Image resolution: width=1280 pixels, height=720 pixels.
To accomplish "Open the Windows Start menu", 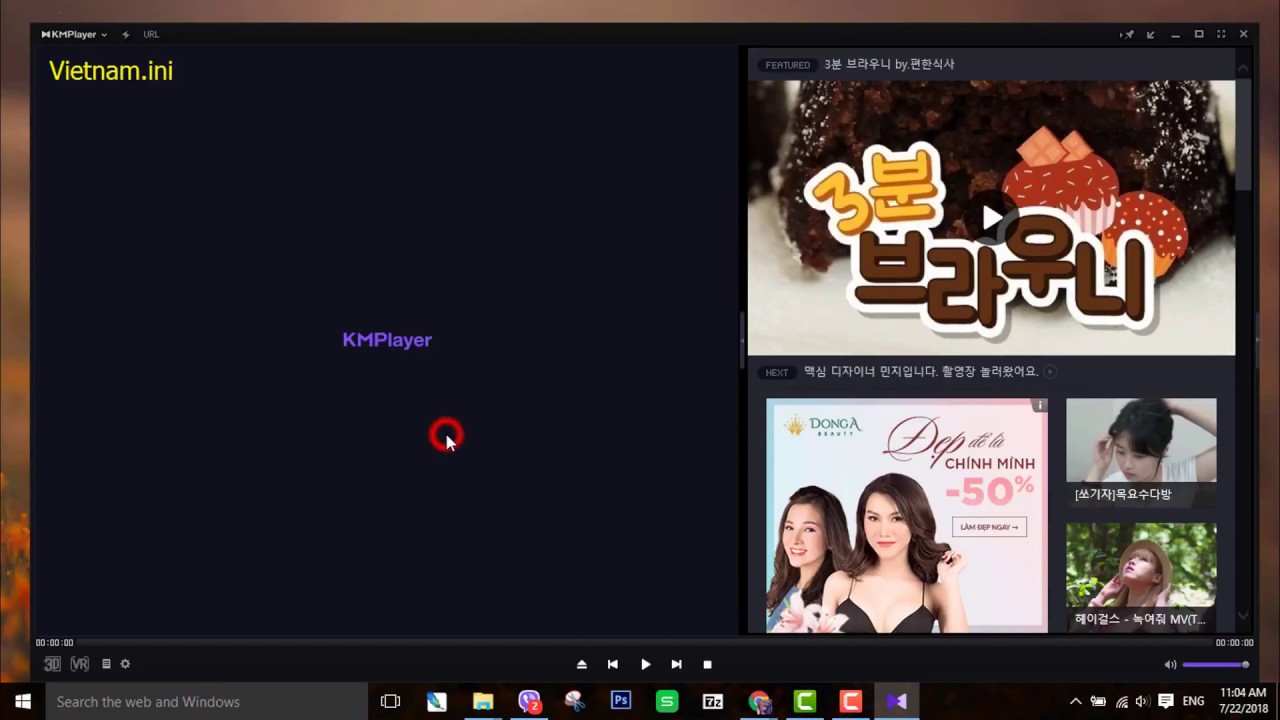I will tap(23, 701).
